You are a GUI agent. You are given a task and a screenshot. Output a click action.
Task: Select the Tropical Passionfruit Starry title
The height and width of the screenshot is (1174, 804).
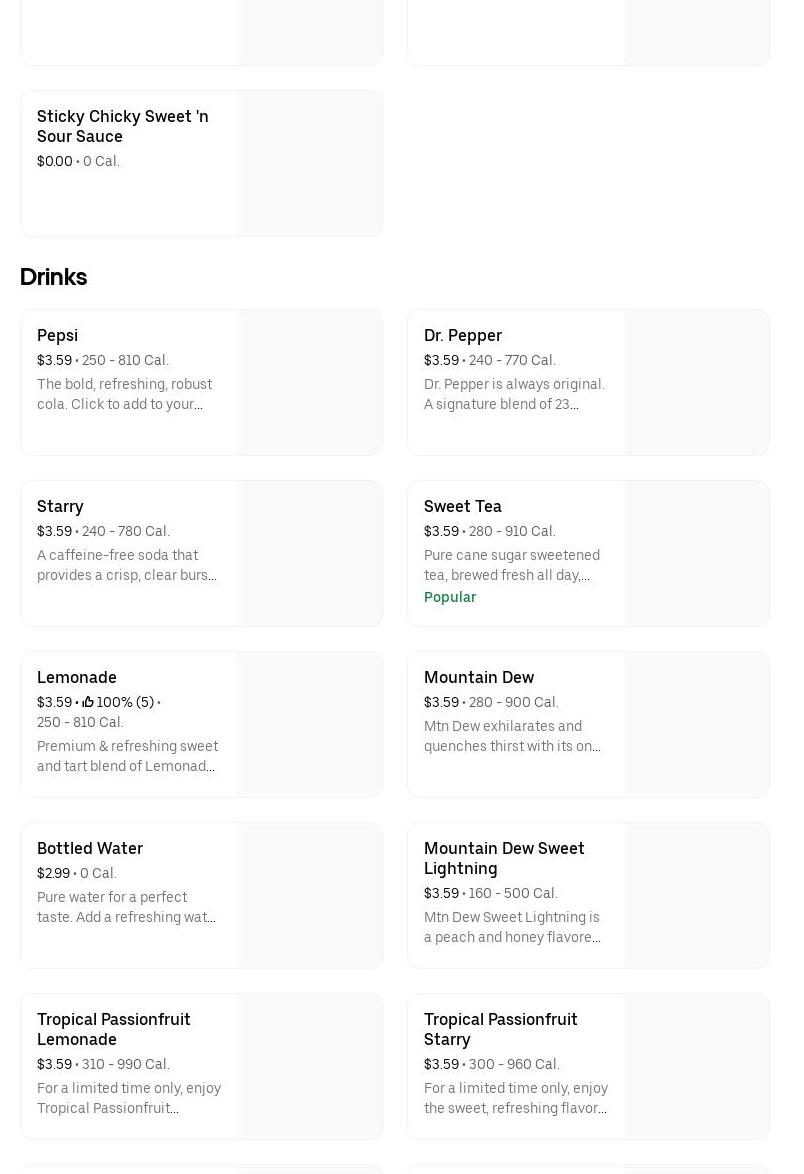501,1029
